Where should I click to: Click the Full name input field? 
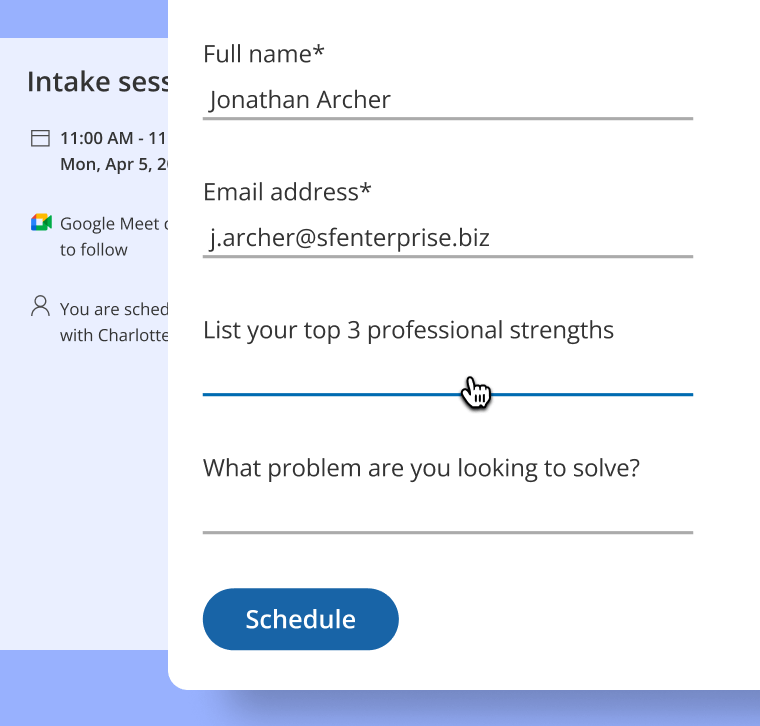pyautogui.click(x=447, y=100)
